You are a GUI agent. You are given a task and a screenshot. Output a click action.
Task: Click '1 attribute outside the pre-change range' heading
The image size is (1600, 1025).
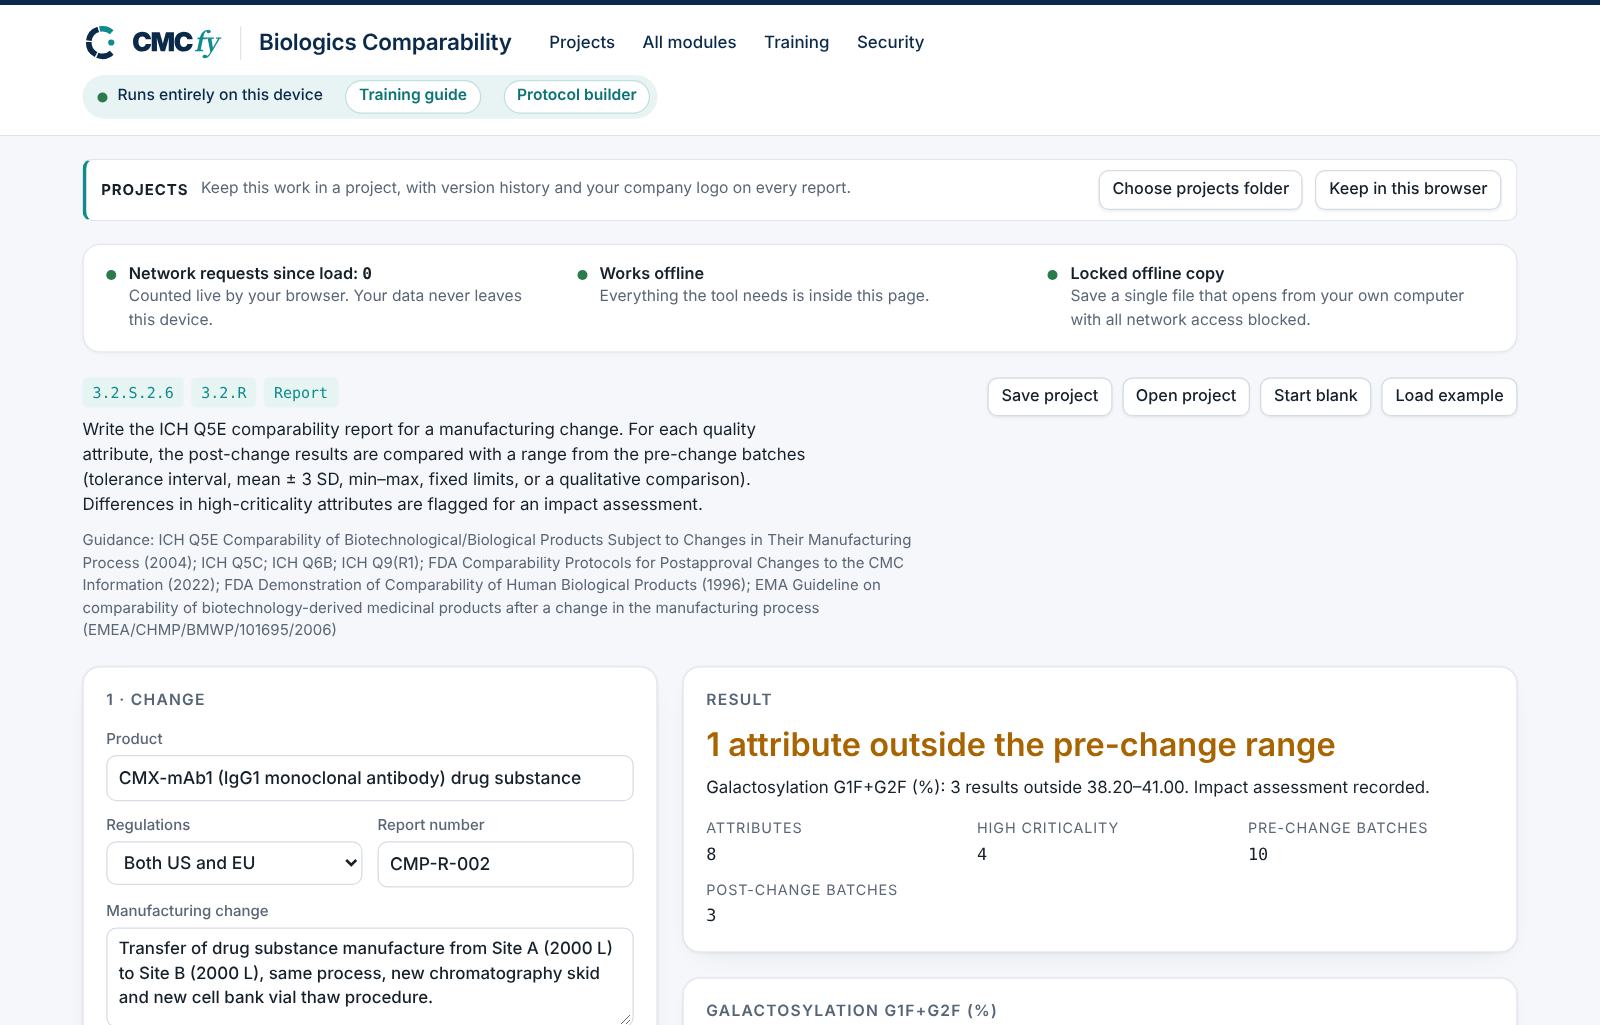point(1020,745)
